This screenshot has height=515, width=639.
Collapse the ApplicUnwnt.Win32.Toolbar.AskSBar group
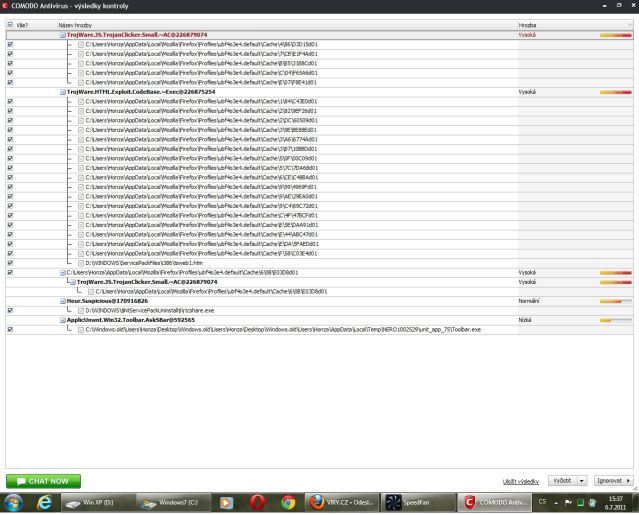63,321
